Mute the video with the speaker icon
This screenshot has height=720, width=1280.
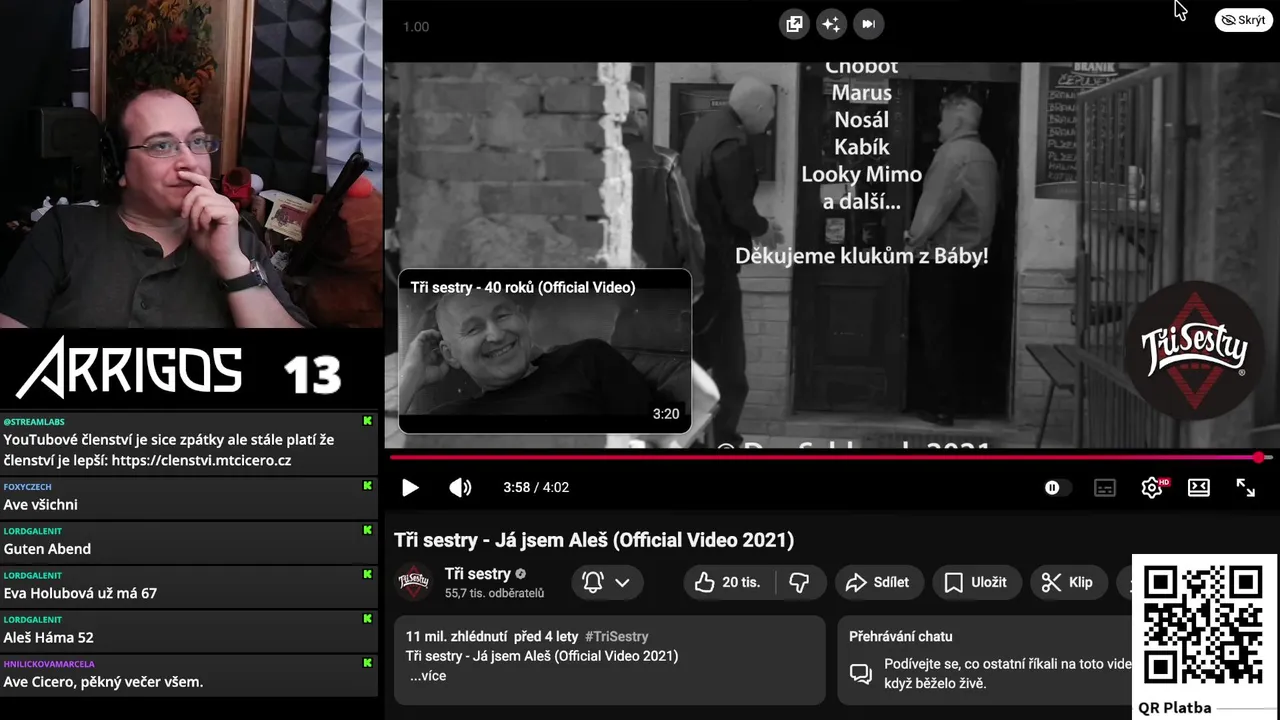click(460, 488)
